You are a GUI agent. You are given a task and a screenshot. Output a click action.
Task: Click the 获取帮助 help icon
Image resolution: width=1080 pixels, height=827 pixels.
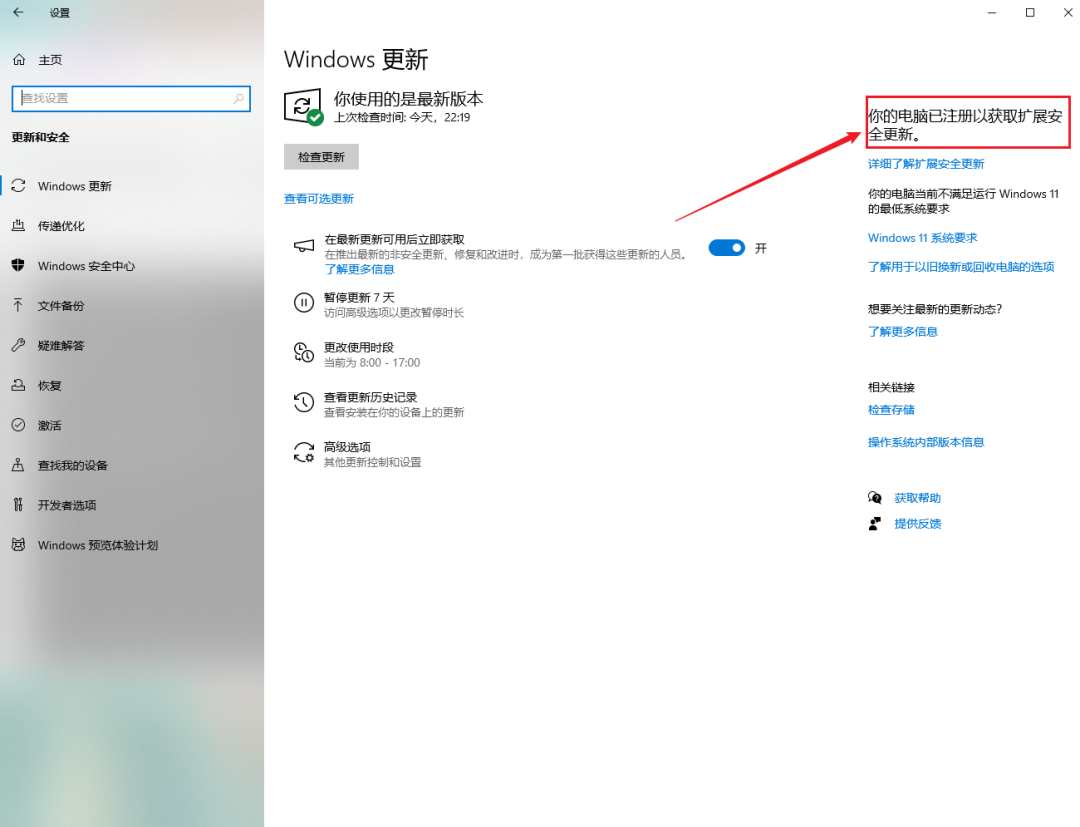click(874, 497)
